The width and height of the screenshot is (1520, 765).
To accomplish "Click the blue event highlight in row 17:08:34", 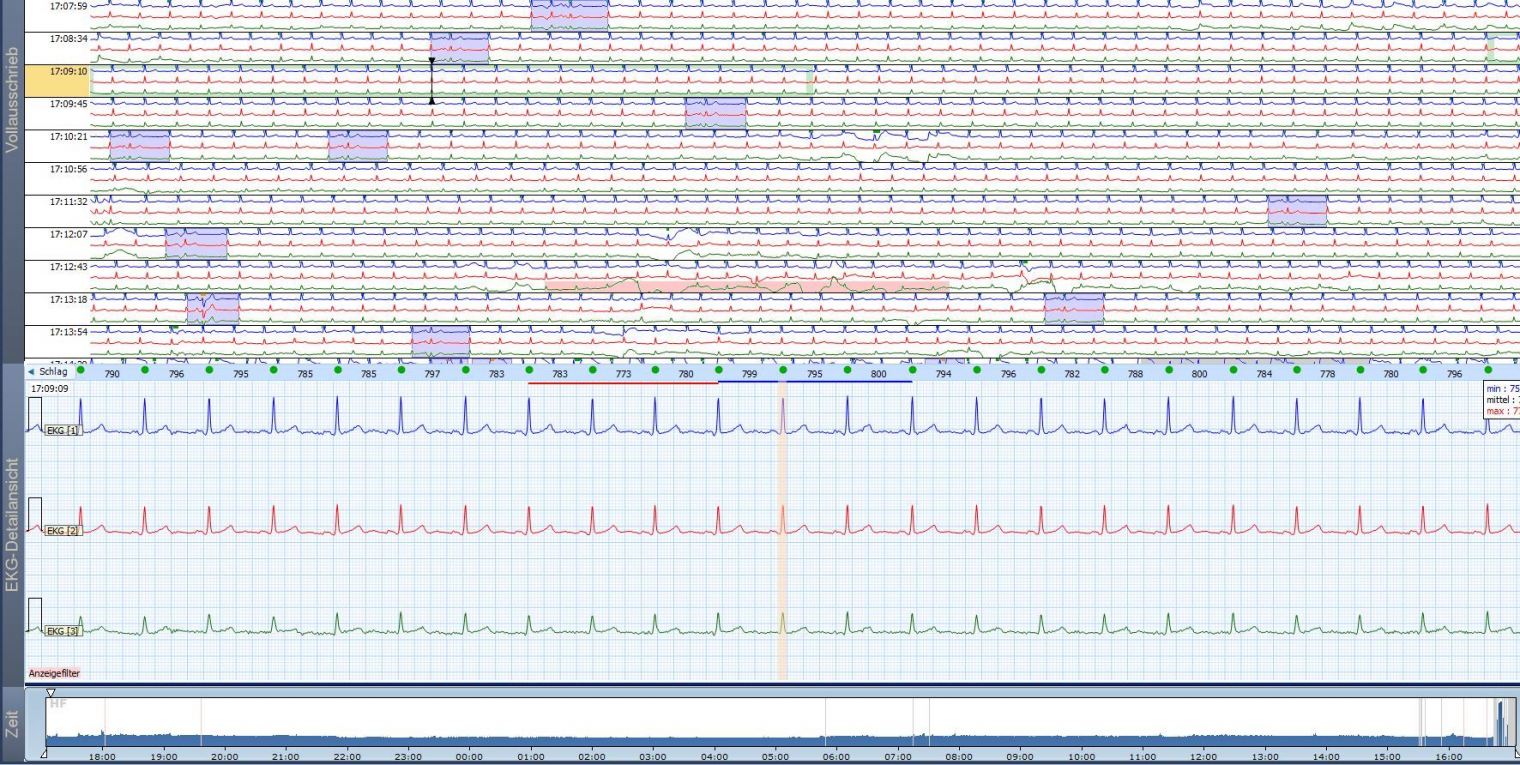I will 459,47.
